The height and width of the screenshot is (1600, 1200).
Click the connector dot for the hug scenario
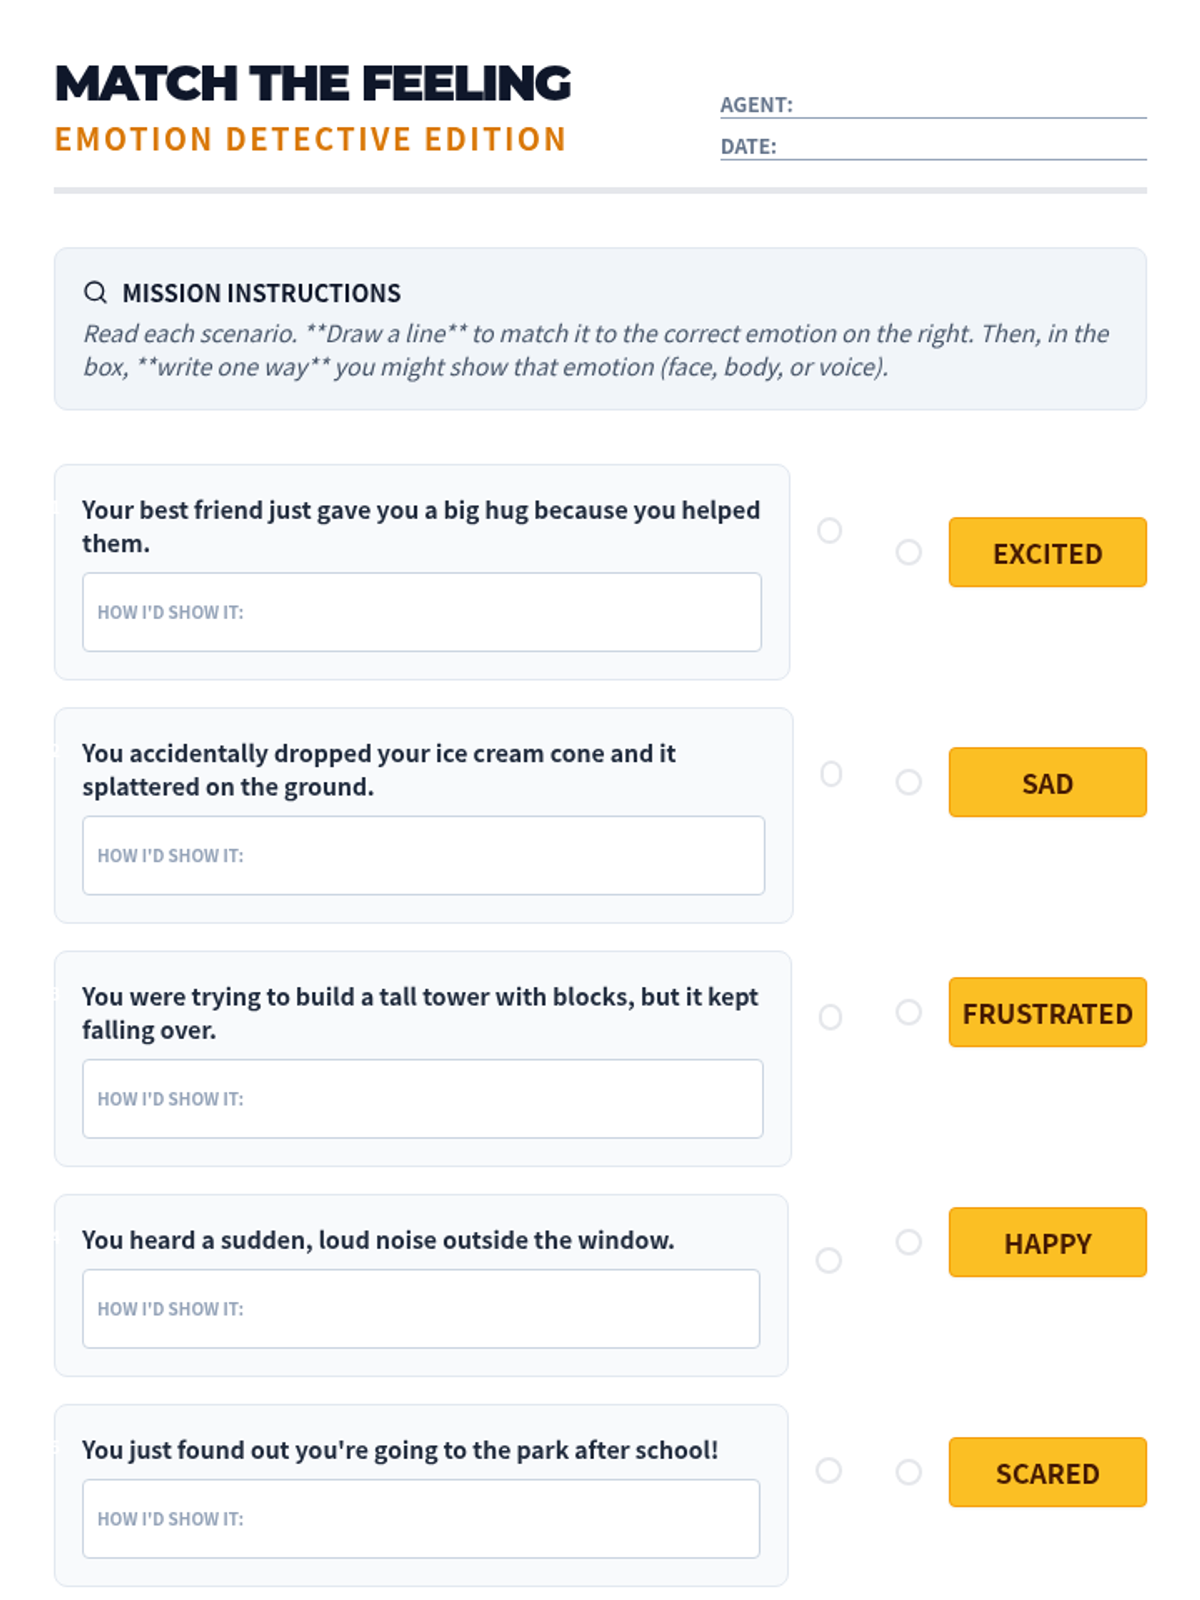click(829, 530)
